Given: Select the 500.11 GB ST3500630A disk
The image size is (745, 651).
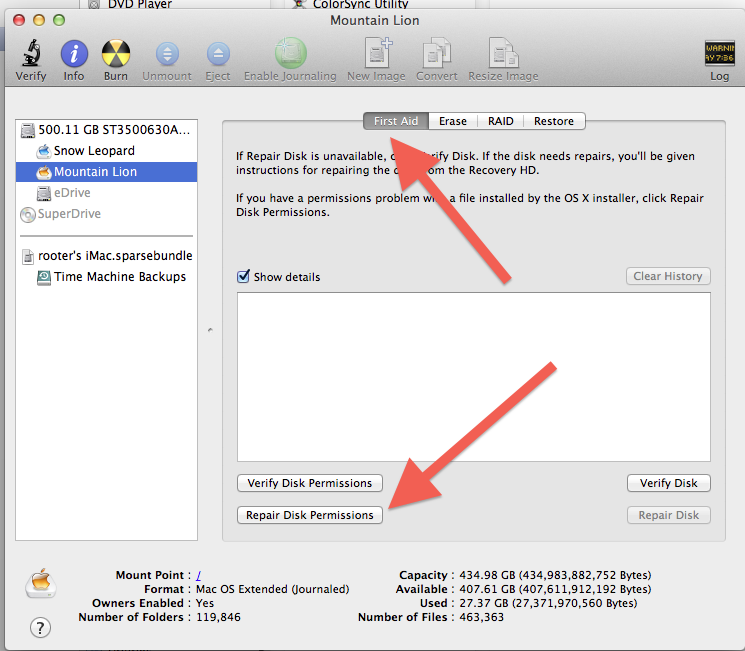Looking at the screenshot, I should click(x=106, y=130).
